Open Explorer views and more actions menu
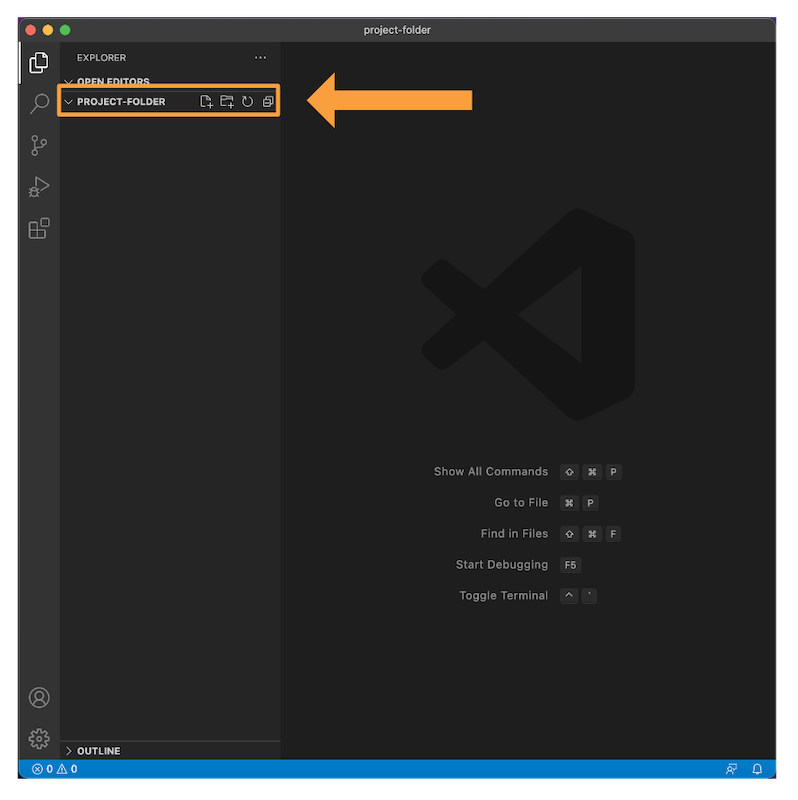Screen dimensions: 798x800 tap(260, 58)
